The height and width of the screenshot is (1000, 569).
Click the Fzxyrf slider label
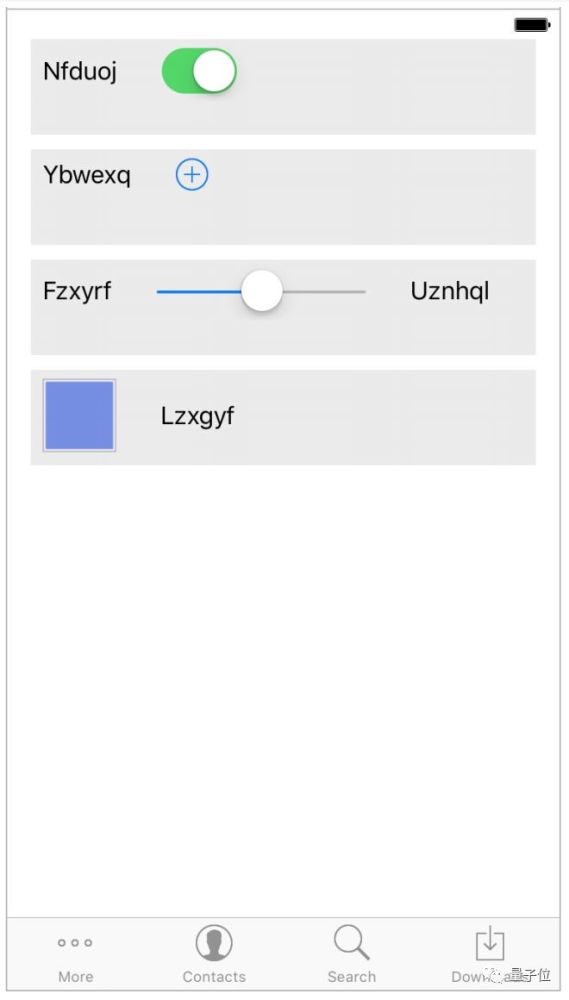point(77,291)
